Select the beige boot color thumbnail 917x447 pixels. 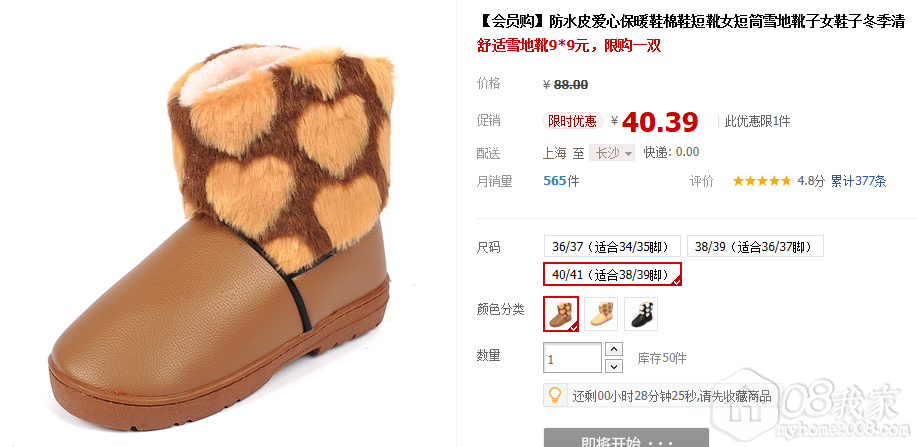point(601,314)
